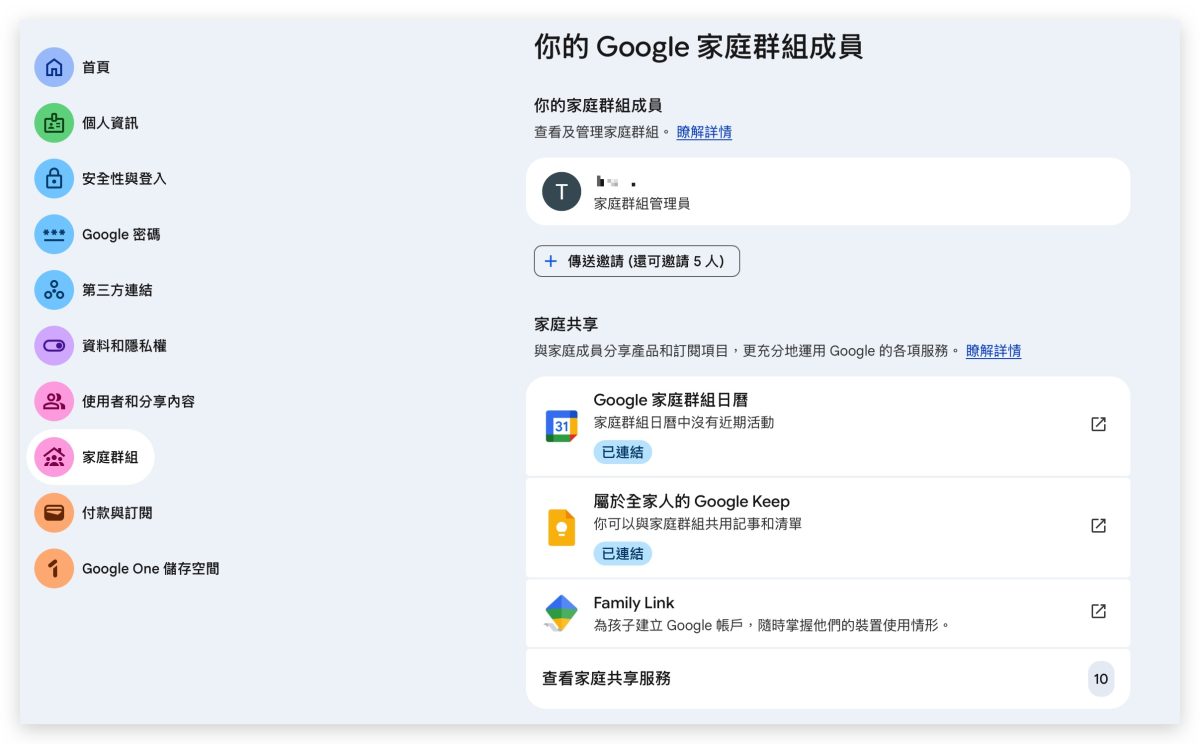Click the Google Keep app icon
Image resolution: width=1200 pixels, height=744 pixels.
click(x=561, y=527)
